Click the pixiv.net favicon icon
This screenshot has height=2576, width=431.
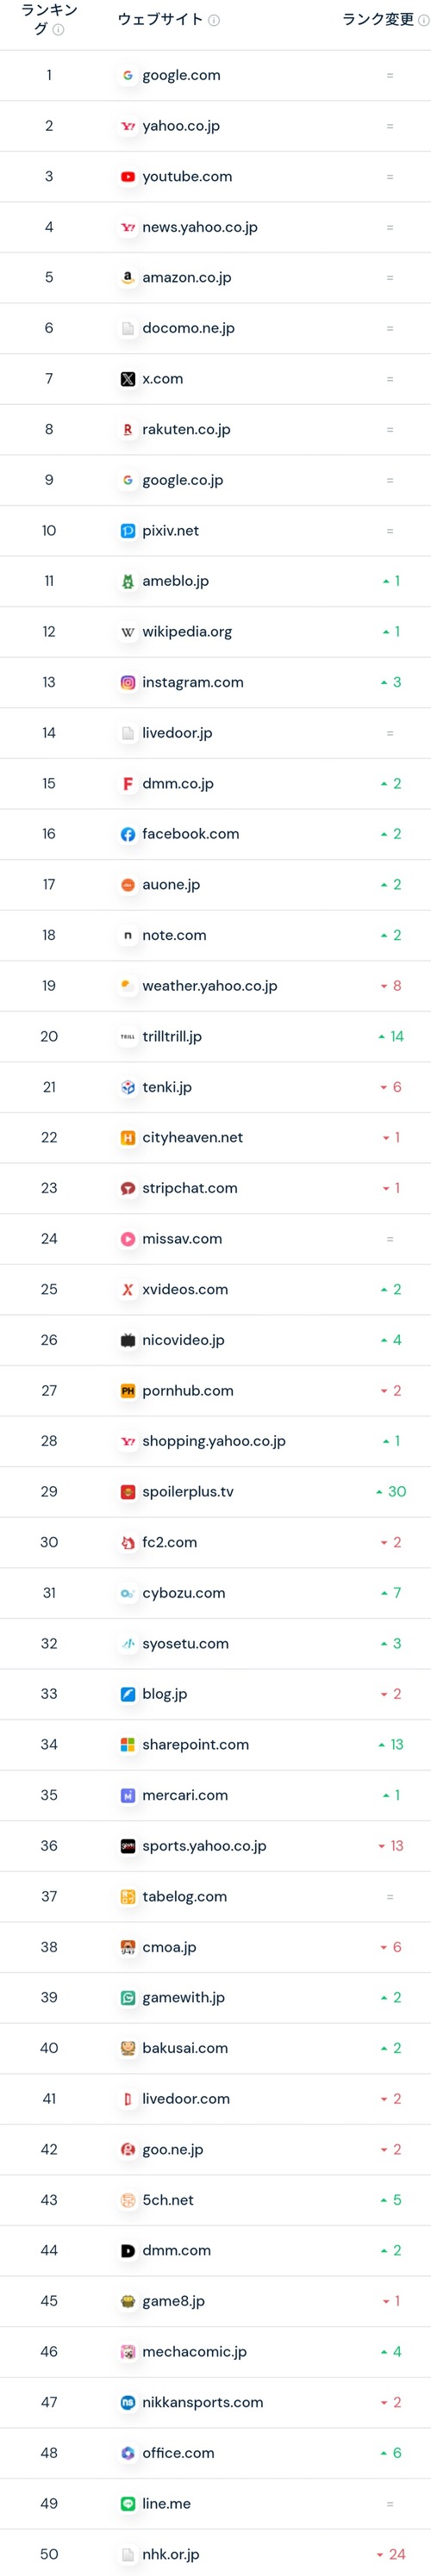pyautogui.click(x=127, y=530)
